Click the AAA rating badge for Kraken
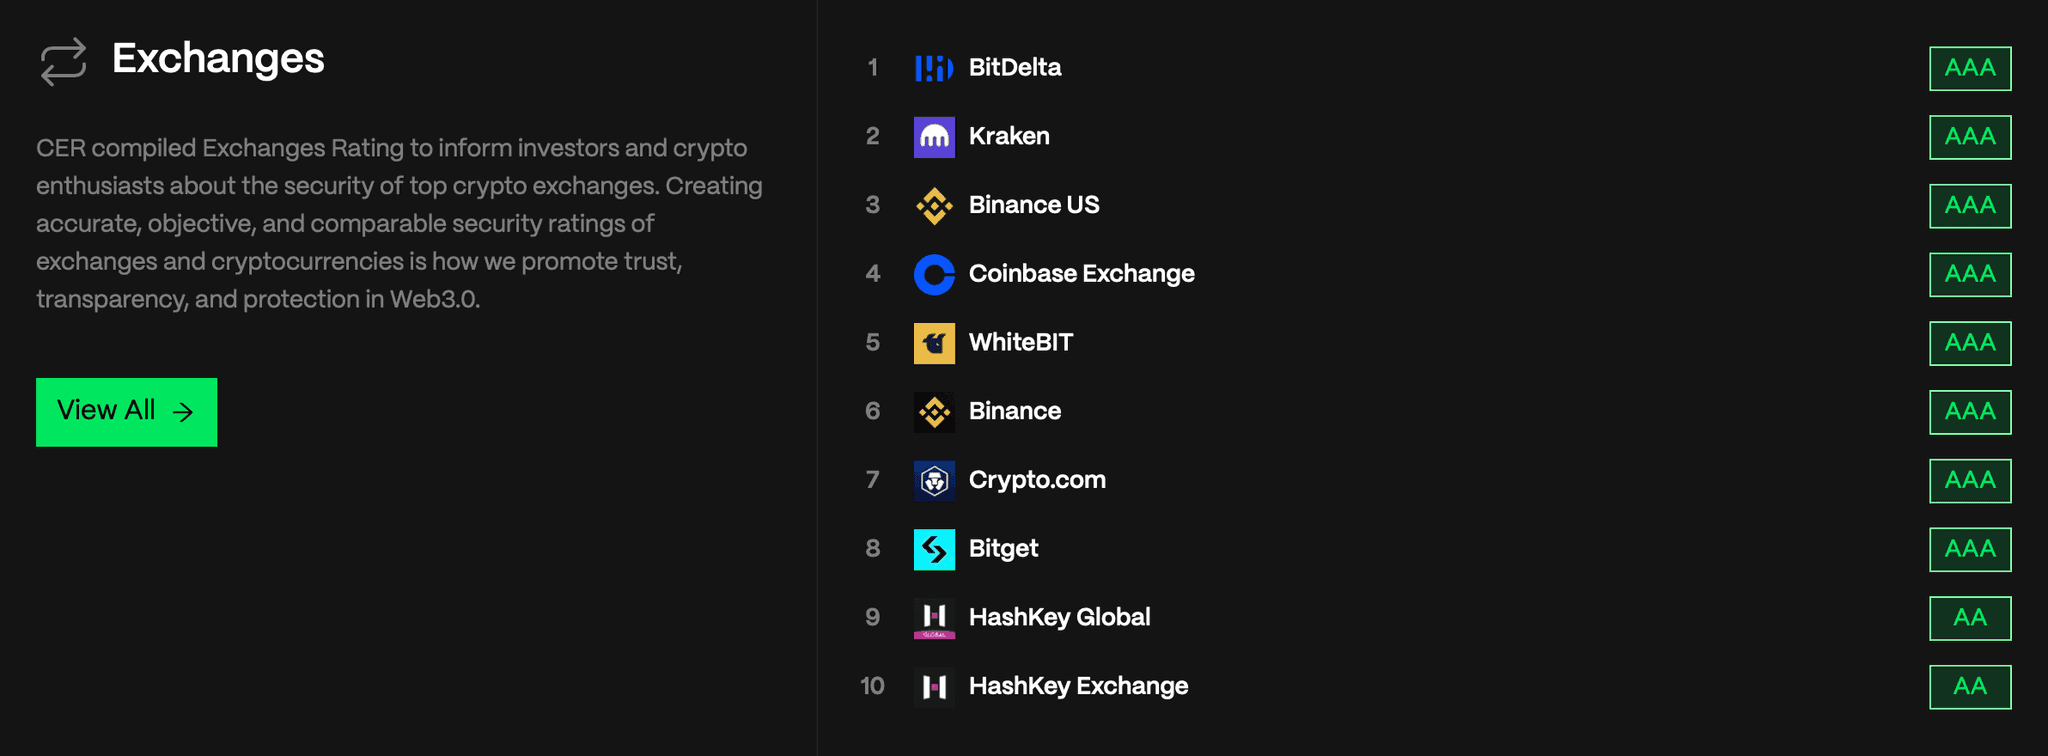 click(x=1969, y=137)
